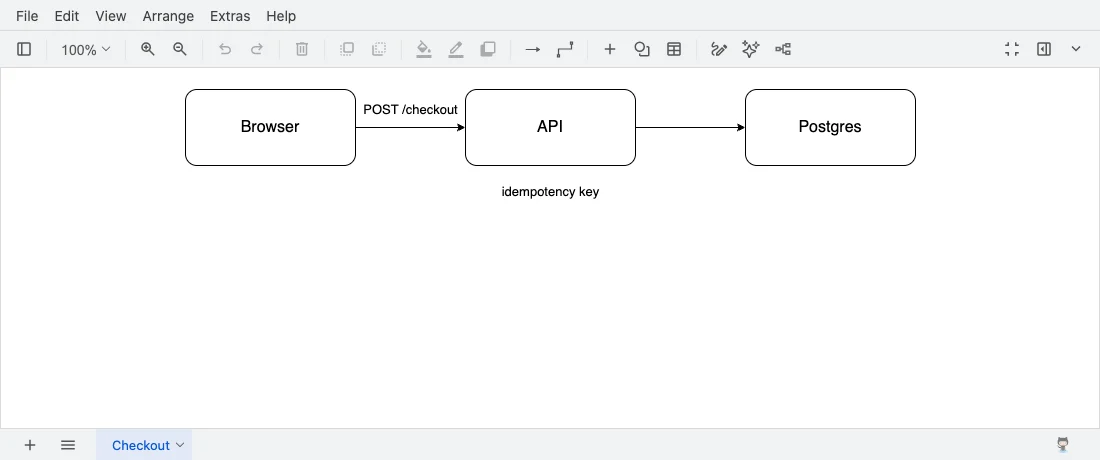1100x460 pixels.
Task: Toggle the right Format panel
Action: [1044, 49]
